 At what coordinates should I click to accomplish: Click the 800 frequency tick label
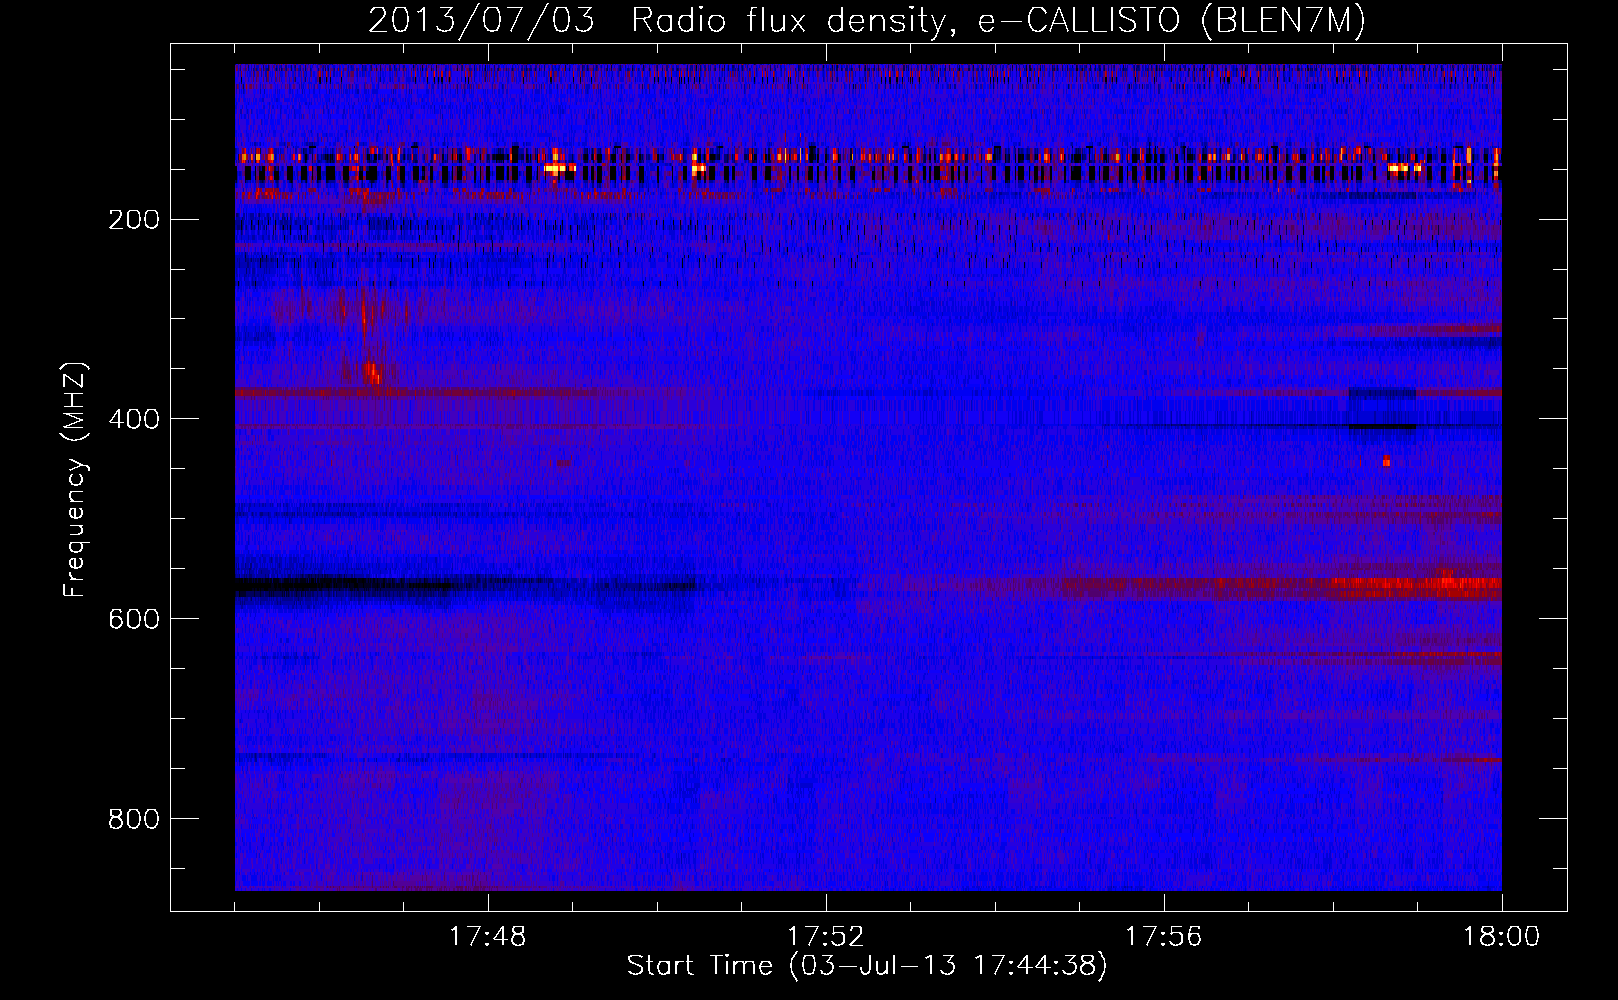click(134, 819)
